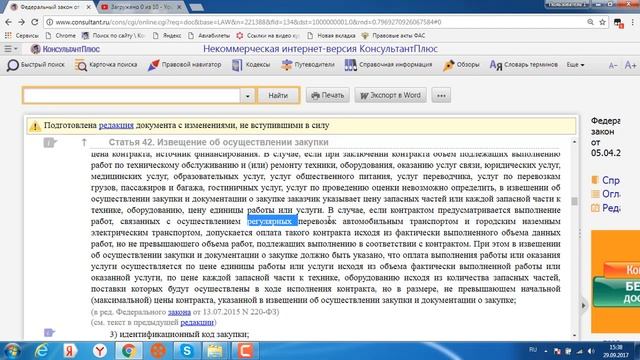Click the warning triangle icon in notice
The height and width of the screenshot is (360, 640).
pos(35,126)
